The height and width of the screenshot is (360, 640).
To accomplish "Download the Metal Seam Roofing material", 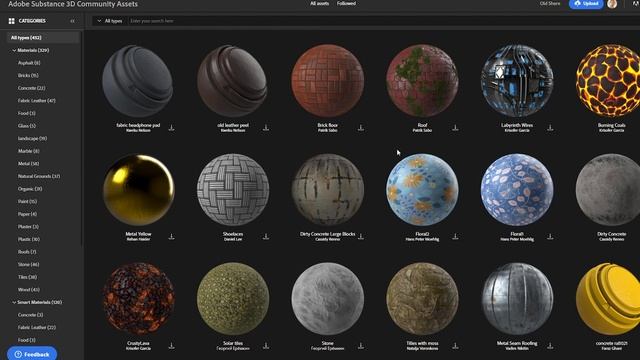I will pos(550,346).
